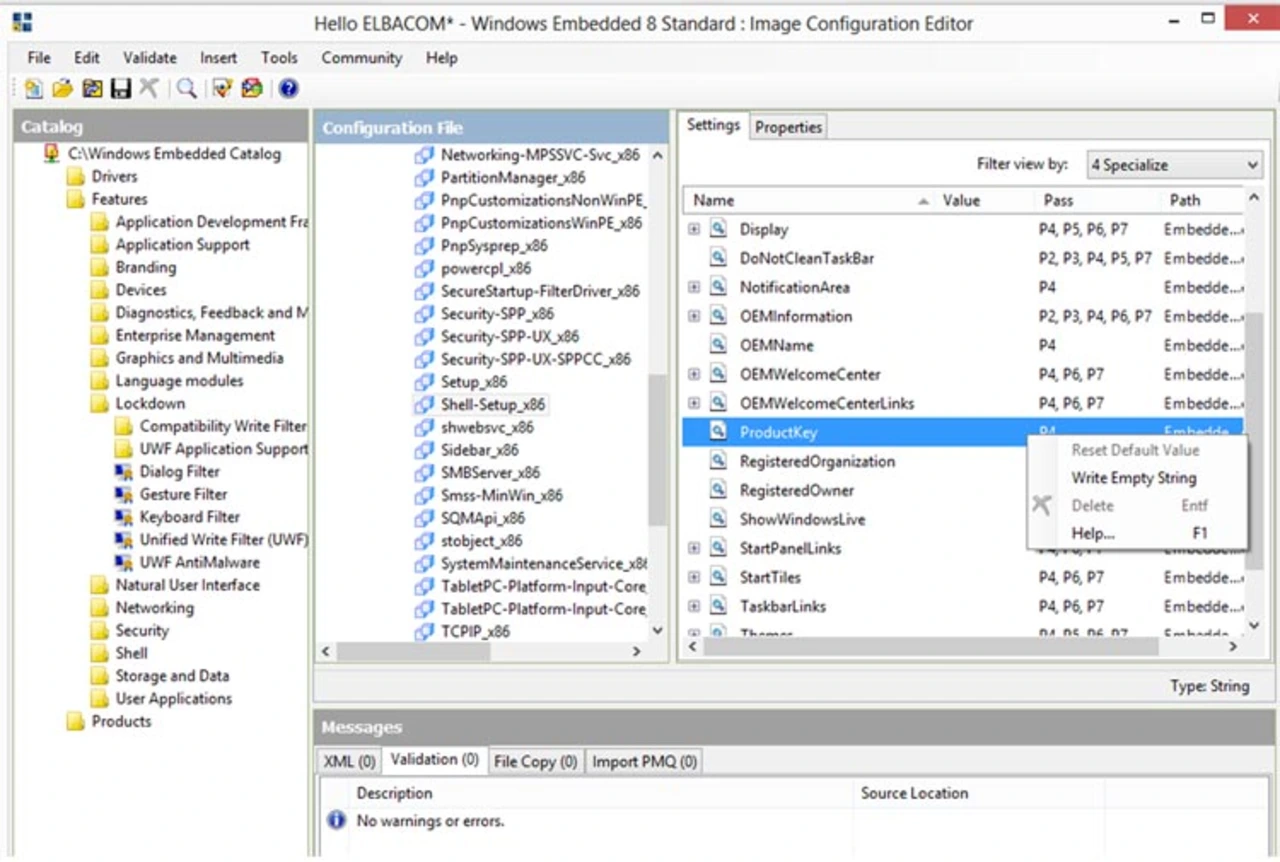Click the Validate toolbar icon
Screen dimensions: 1280x862
222,89
